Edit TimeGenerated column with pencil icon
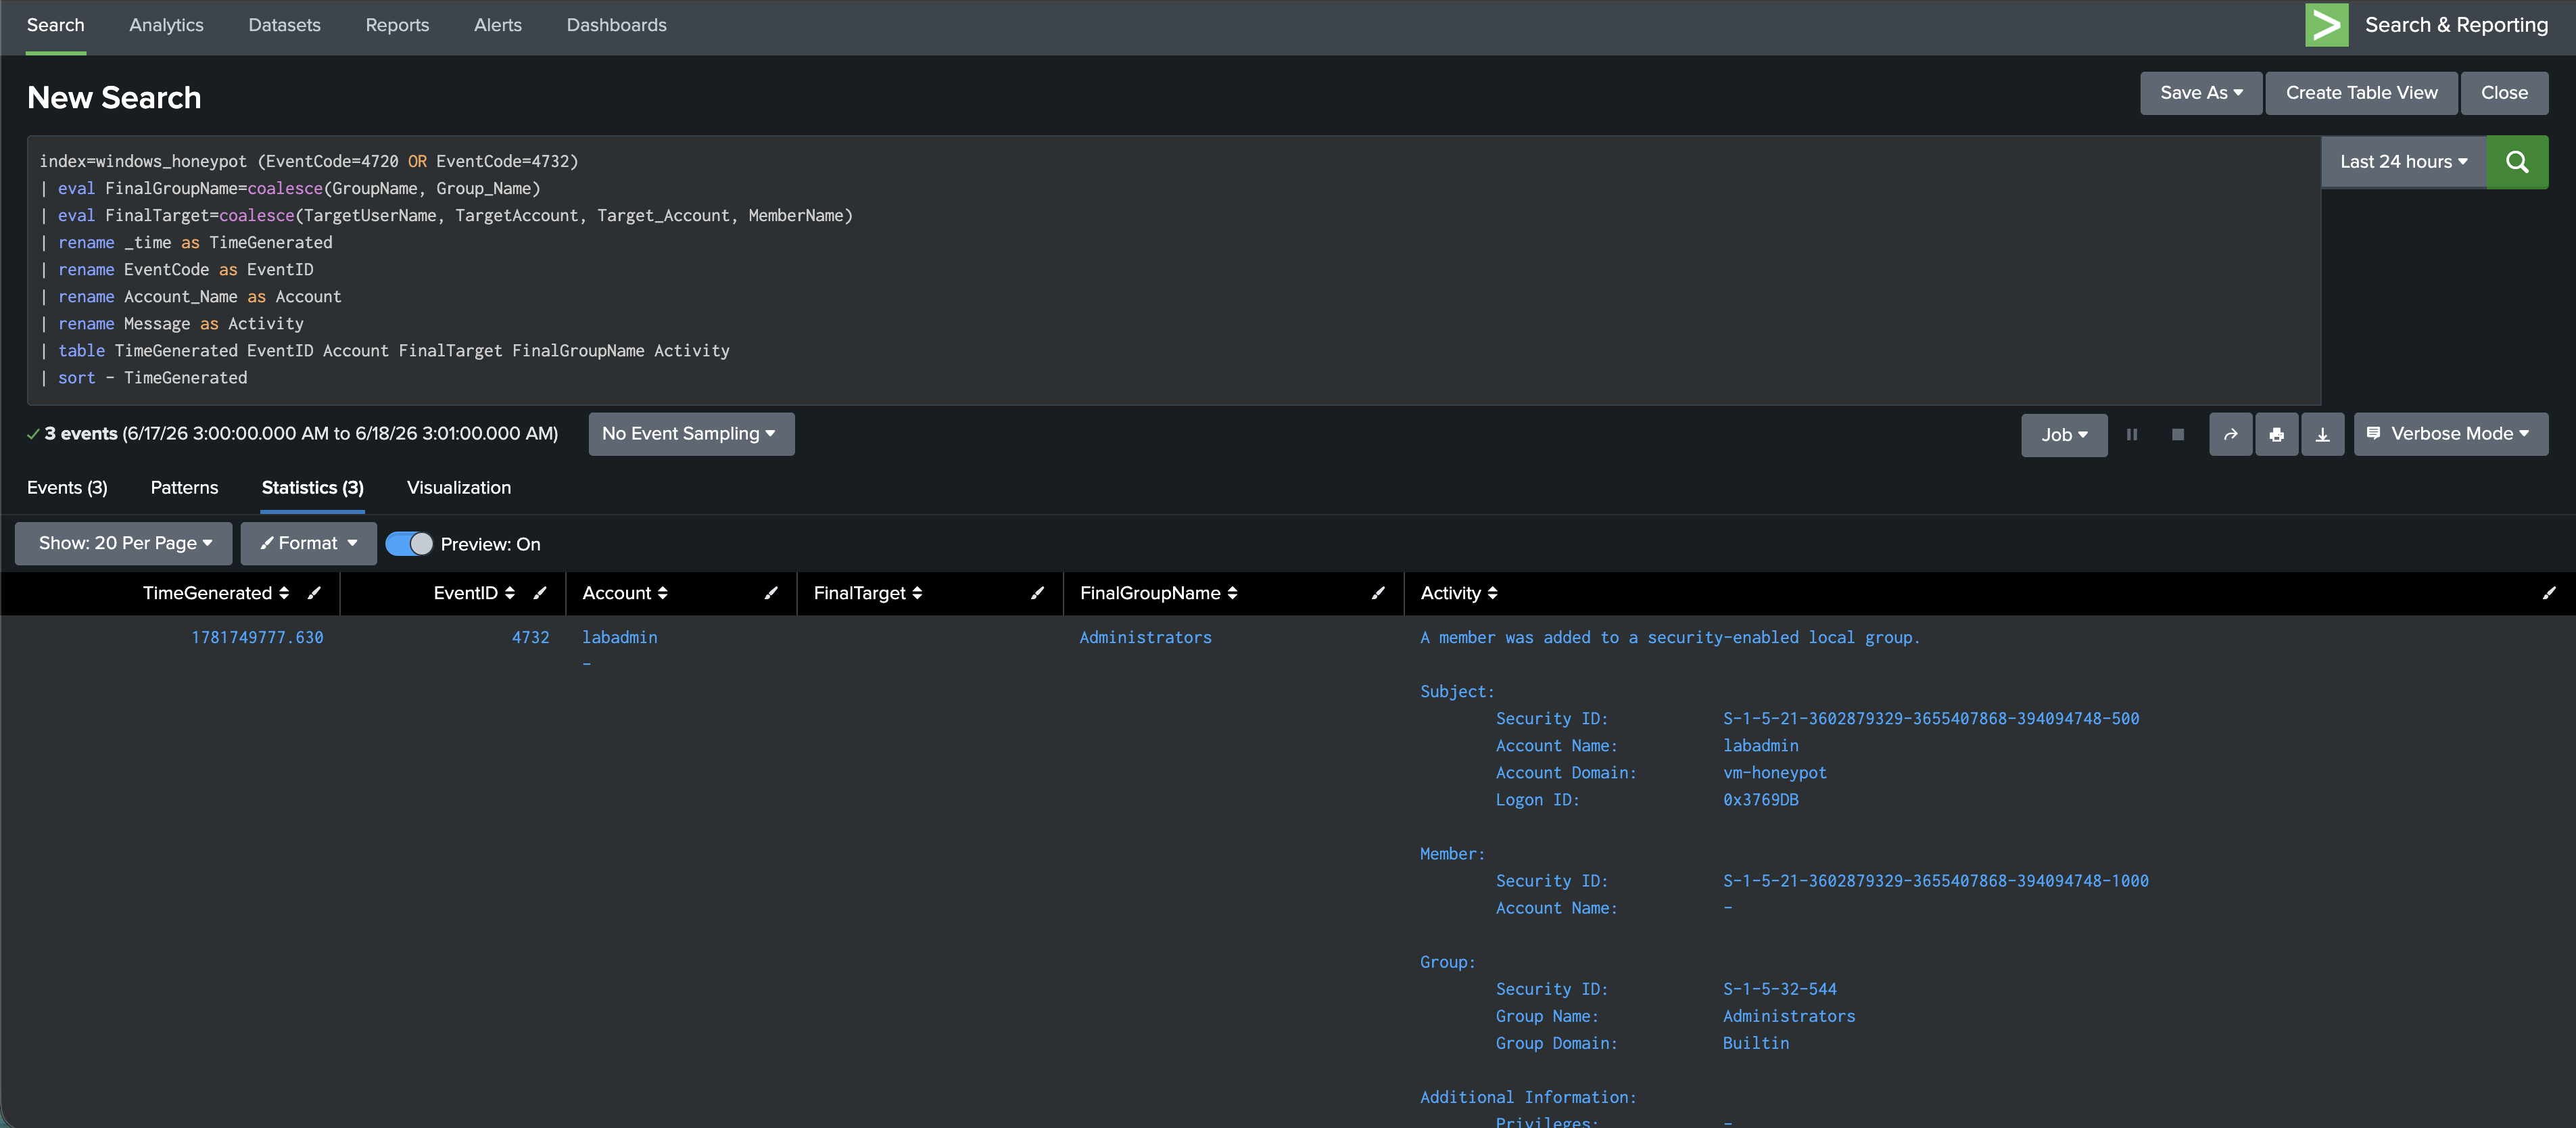The image size is (2576, 1128). (x=314, y=593)
